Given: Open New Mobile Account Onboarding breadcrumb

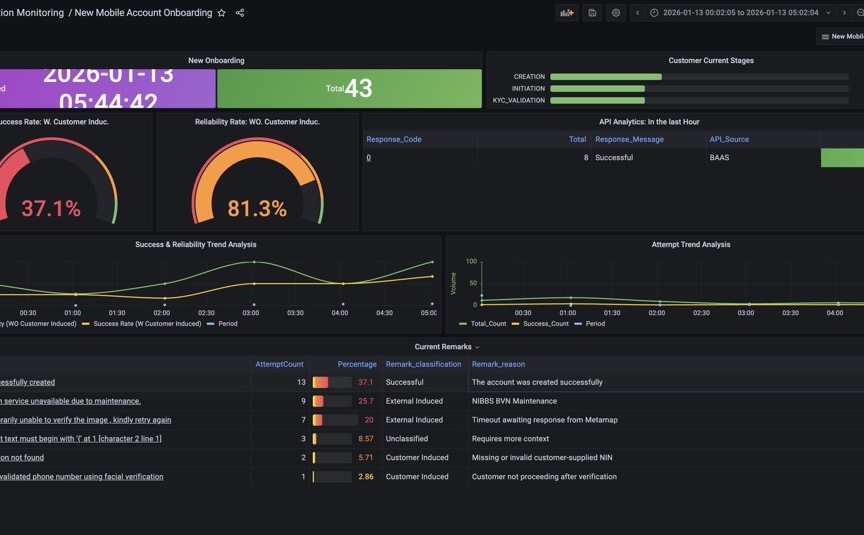Looking at the screenshot, I should click(143, 13).
